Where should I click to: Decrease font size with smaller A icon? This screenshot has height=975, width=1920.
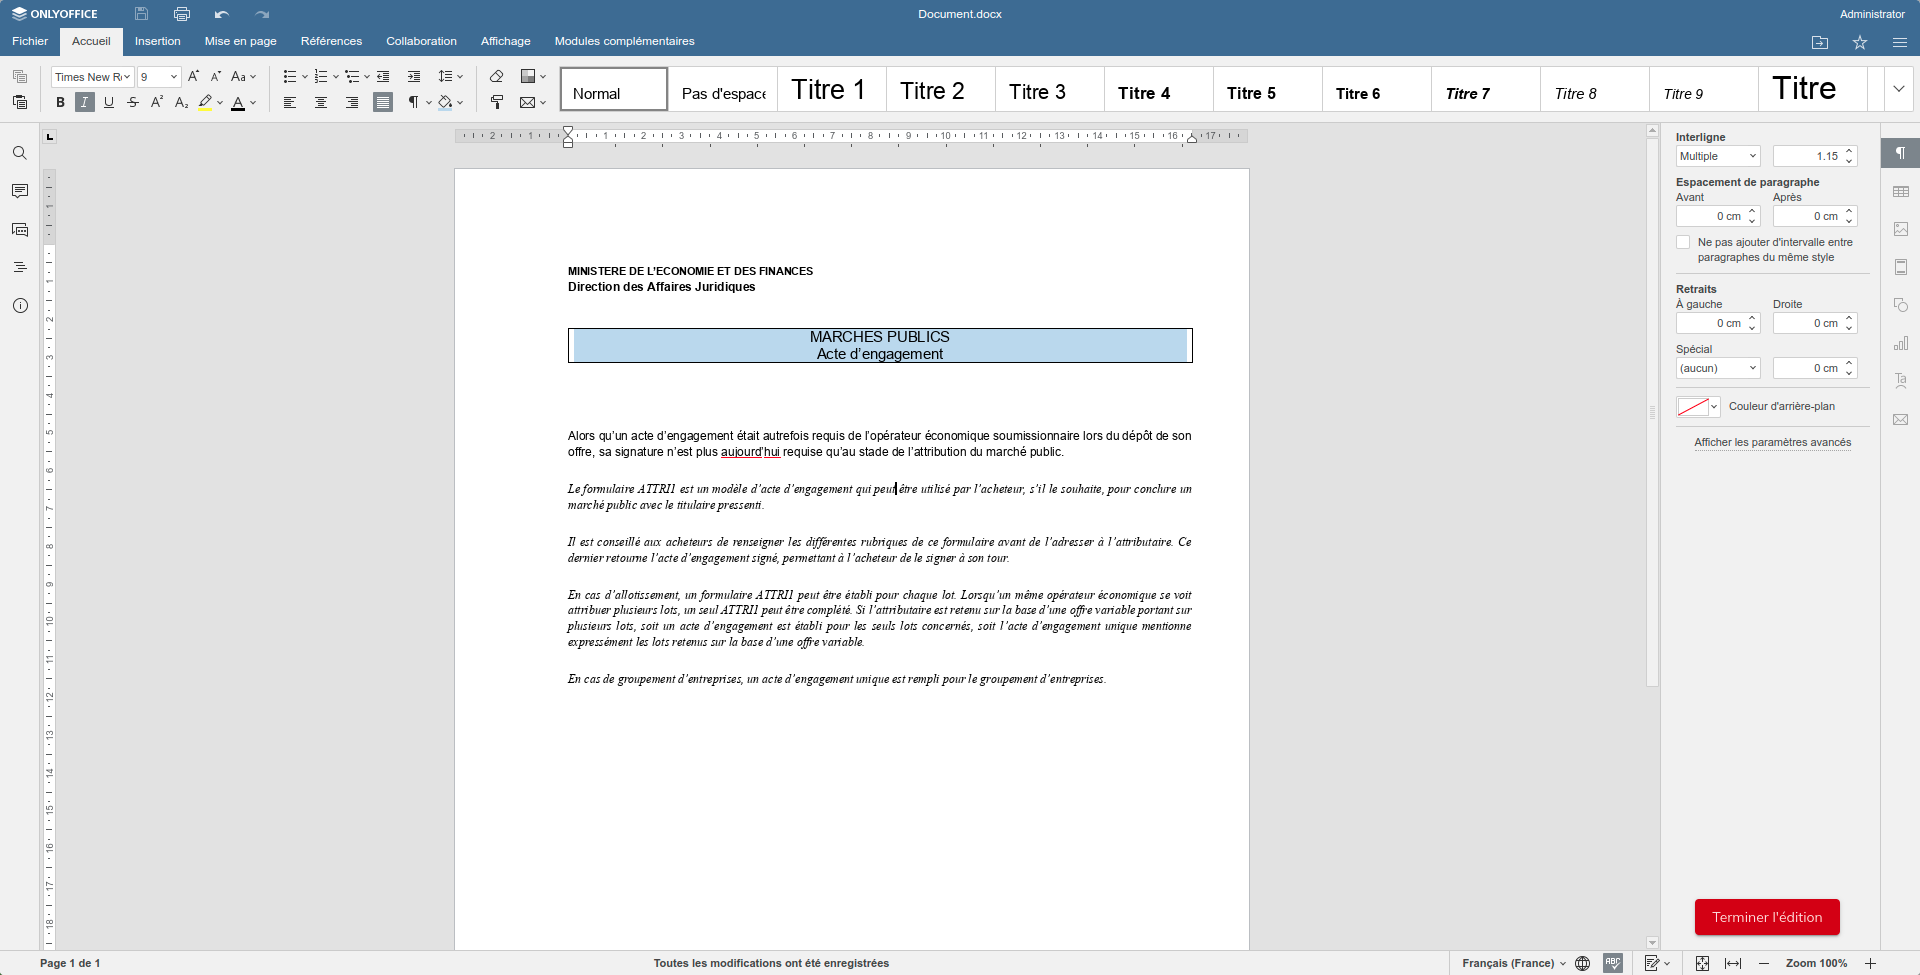coord(215,77)
